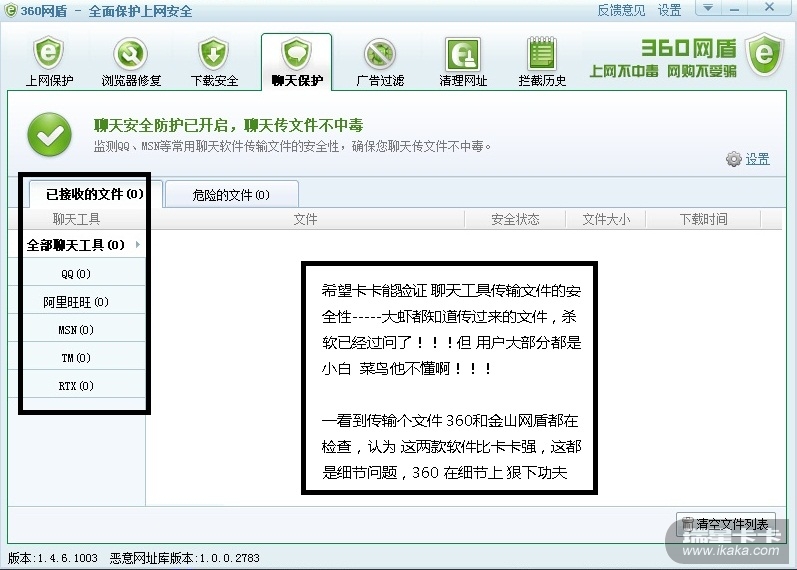Viewport: 797px width, 570px height.
Task: Click the green checkmark status icon
Action: [x=49, y=134]
